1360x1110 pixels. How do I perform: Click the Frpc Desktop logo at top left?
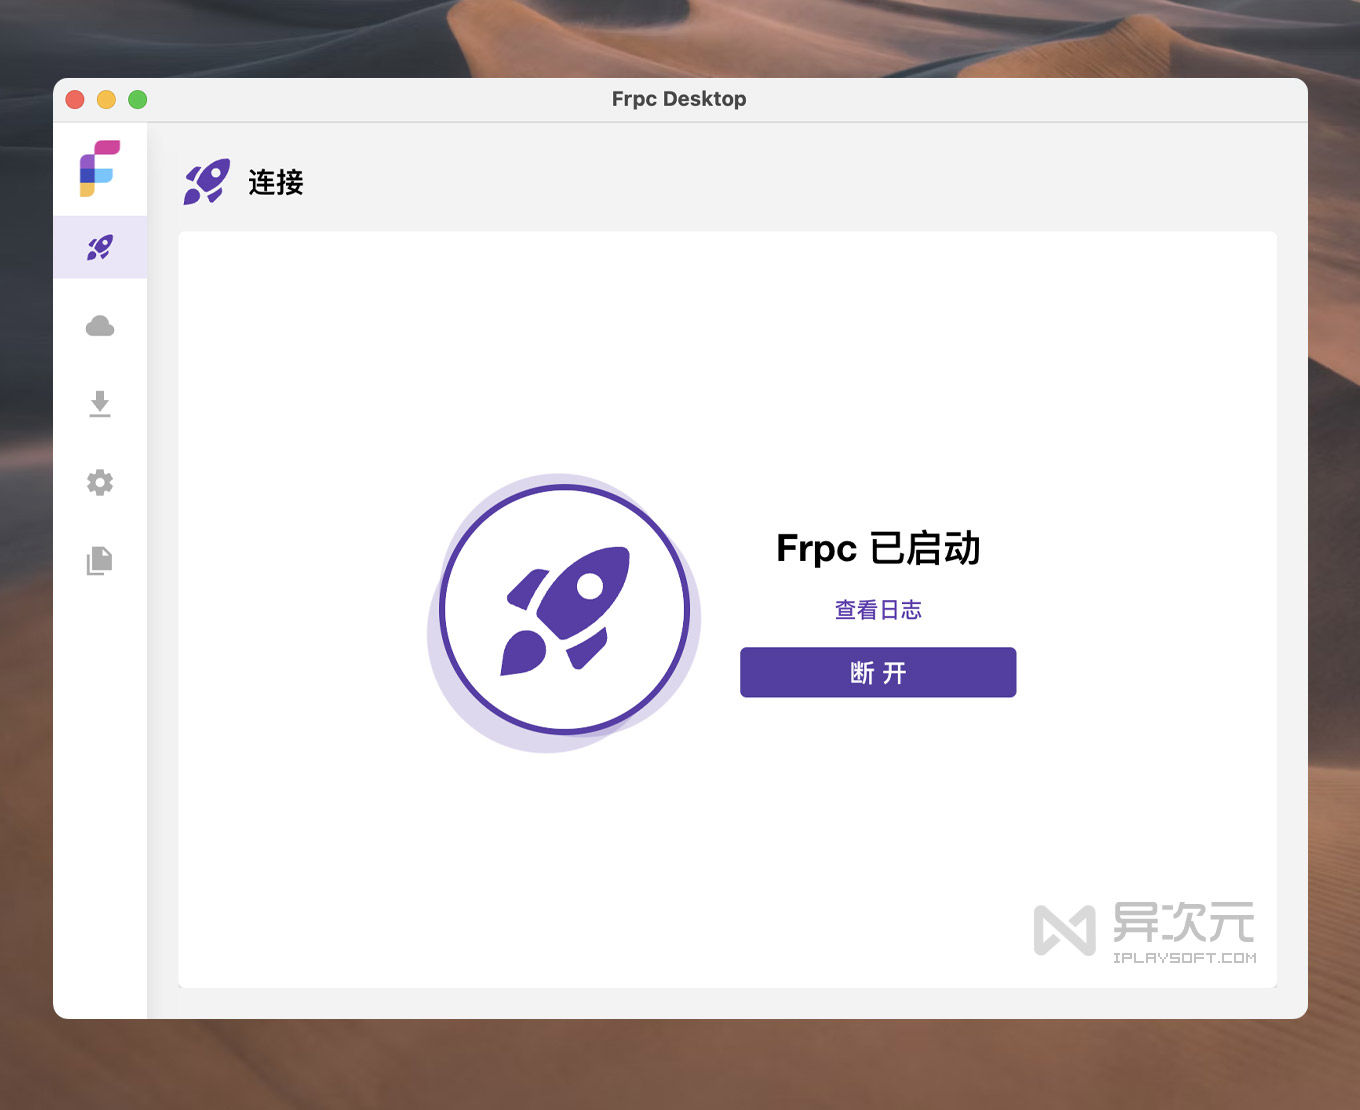click(100, 168)
